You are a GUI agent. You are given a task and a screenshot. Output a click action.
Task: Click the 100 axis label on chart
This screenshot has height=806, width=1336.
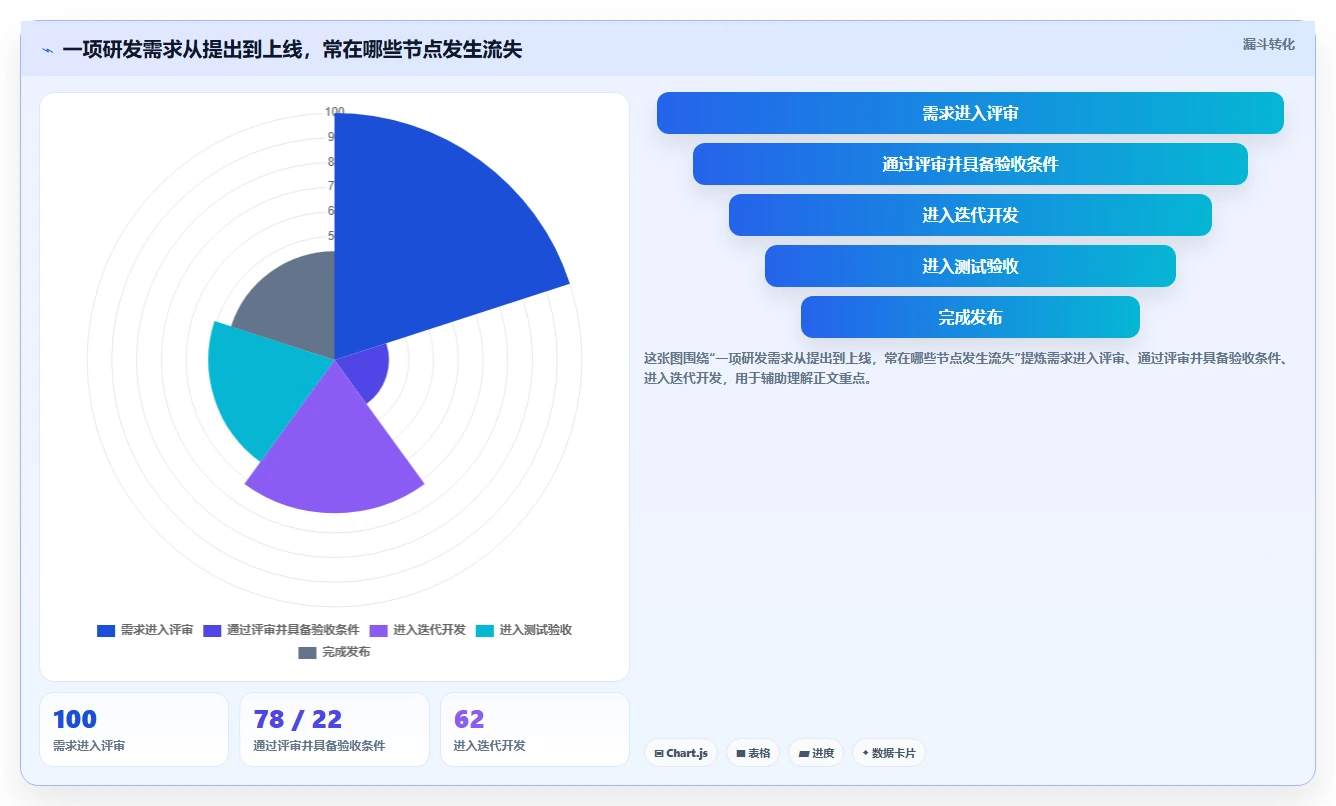click(335, 112)
